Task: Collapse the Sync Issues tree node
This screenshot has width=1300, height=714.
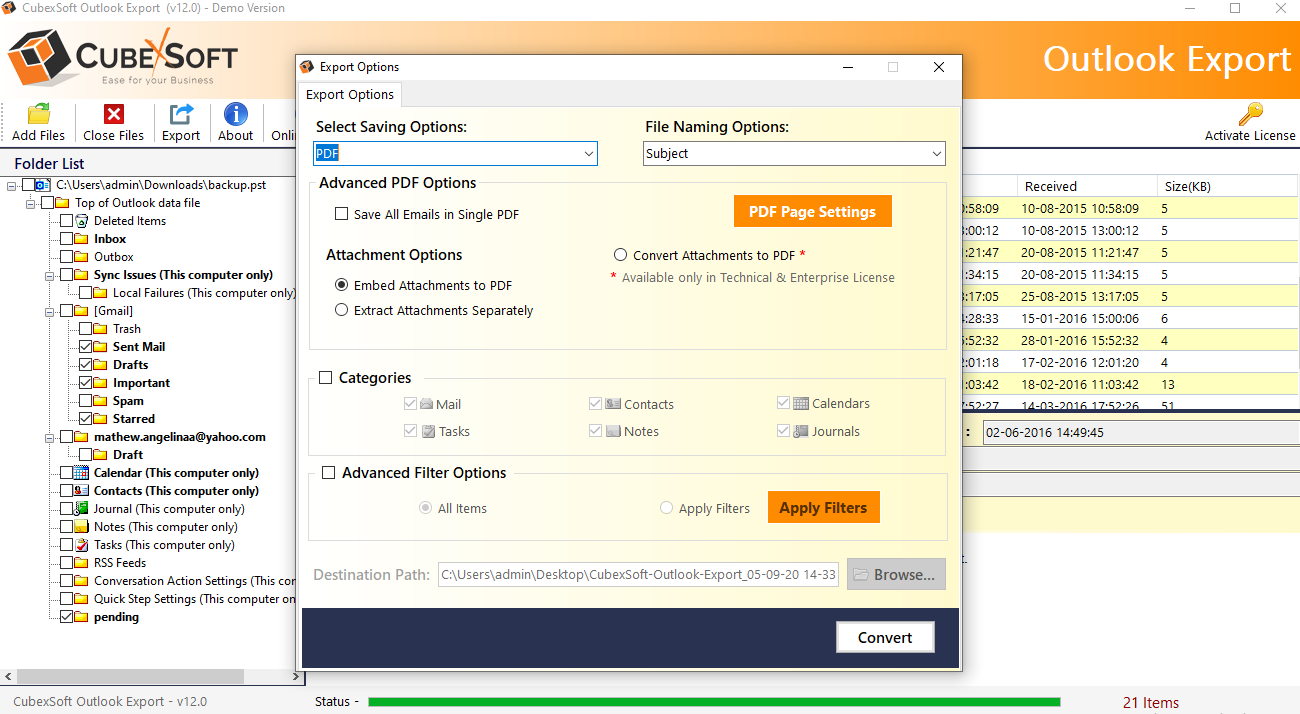Action: point(50,275)
